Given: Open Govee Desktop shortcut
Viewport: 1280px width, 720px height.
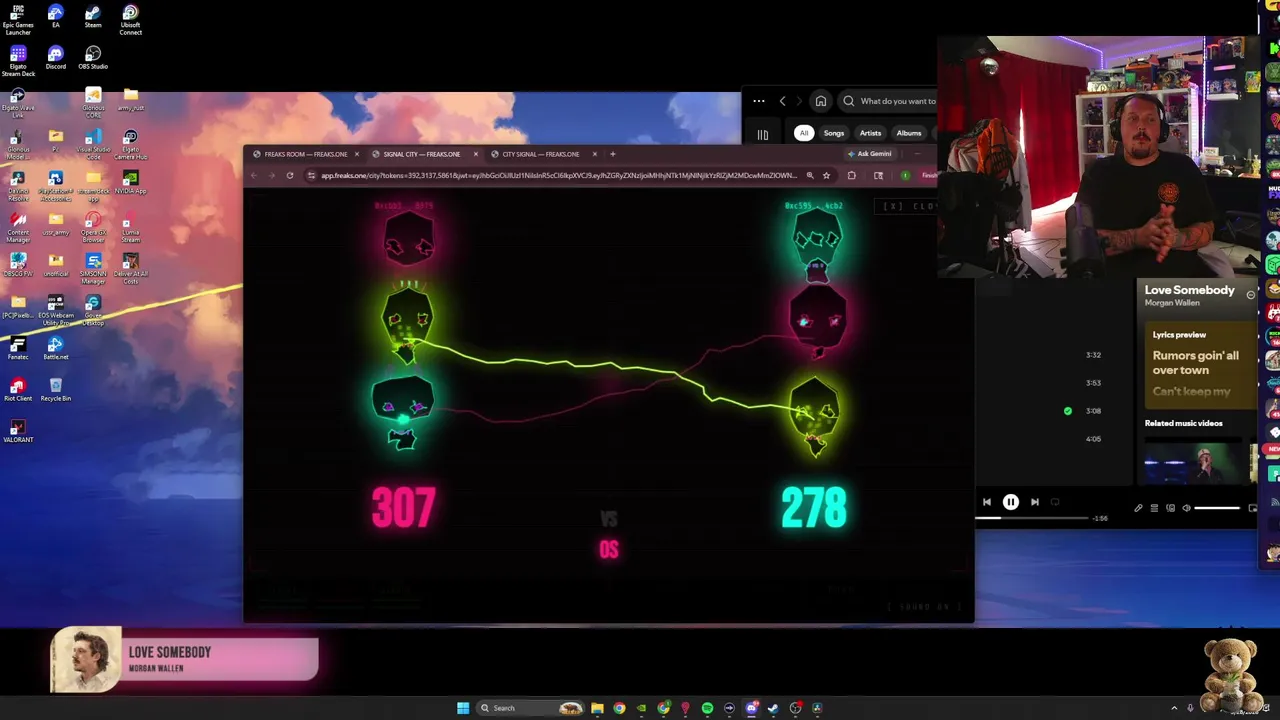Looking at the screenshot, I should click(x=93, y=311).
